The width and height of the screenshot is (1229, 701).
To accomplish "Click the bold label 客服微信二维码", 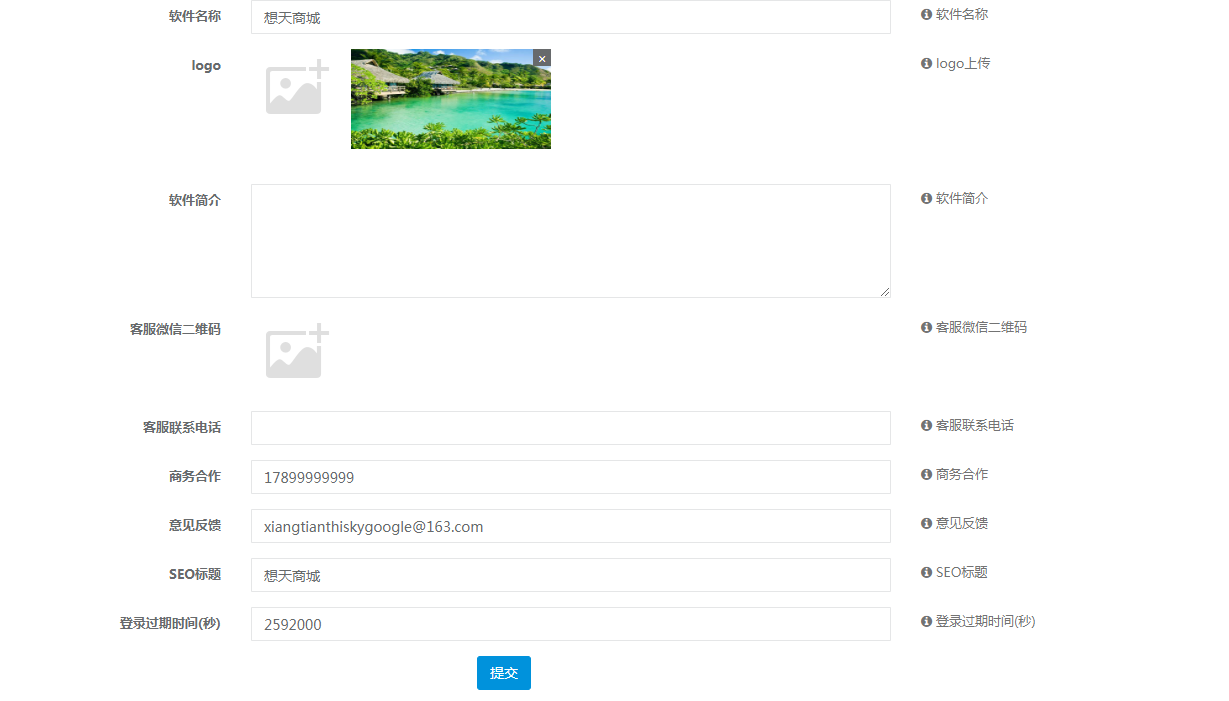I will 175,330.
